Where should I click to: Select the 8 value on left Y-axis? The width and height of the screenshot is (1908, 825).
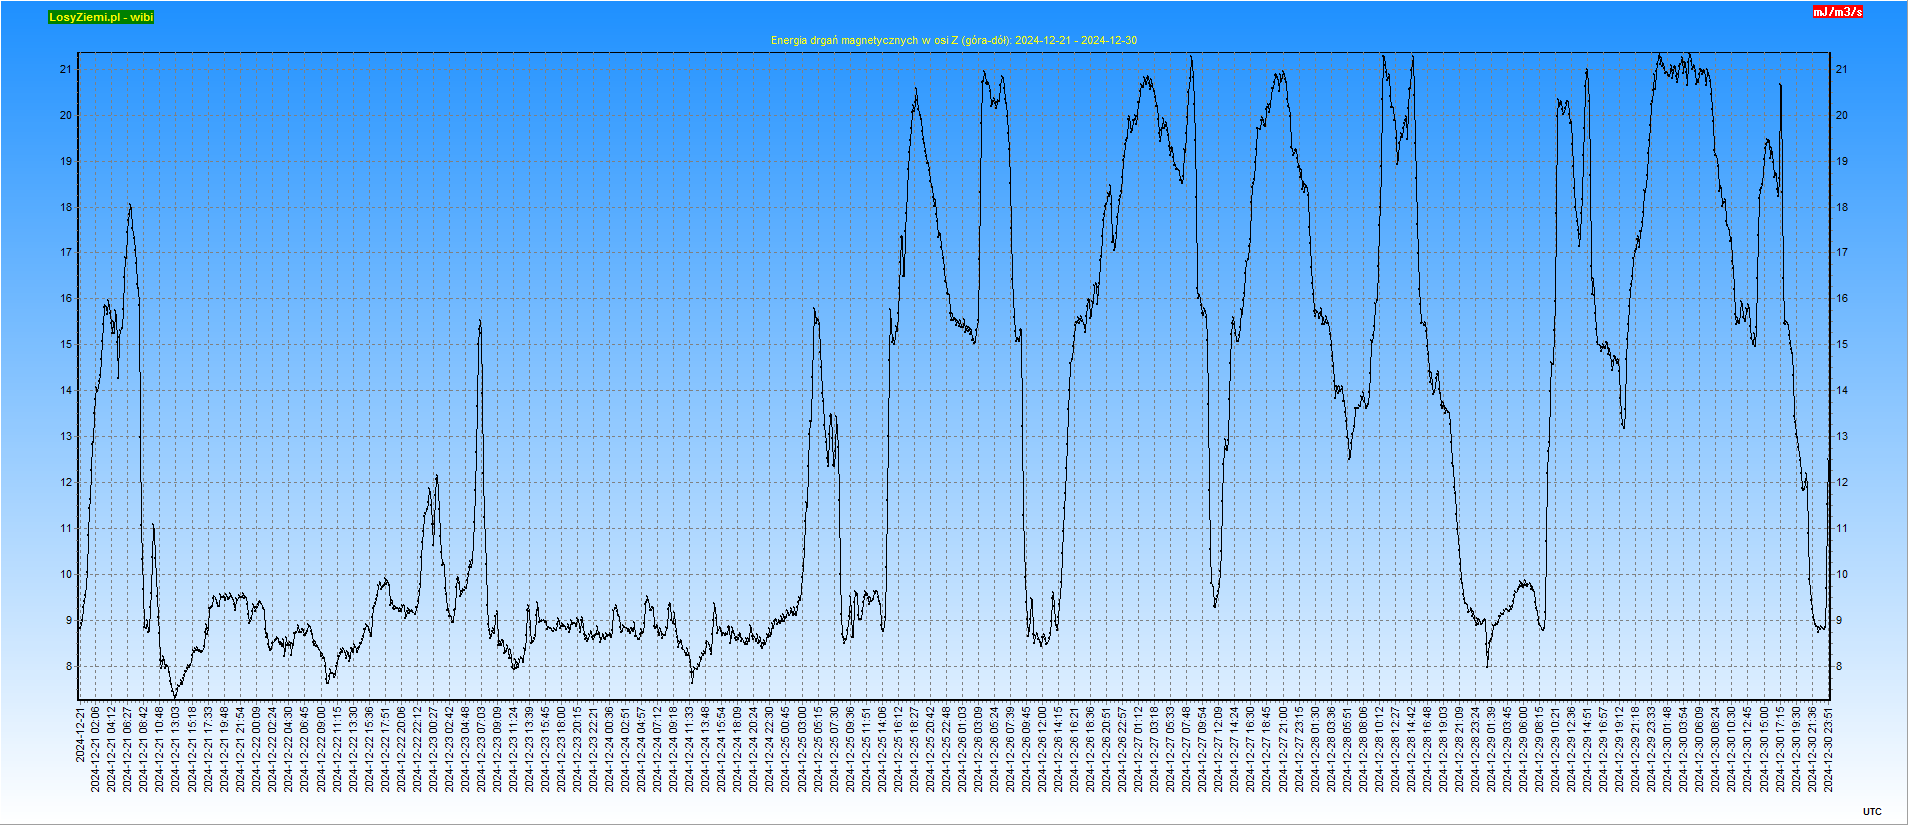[69, 666]
